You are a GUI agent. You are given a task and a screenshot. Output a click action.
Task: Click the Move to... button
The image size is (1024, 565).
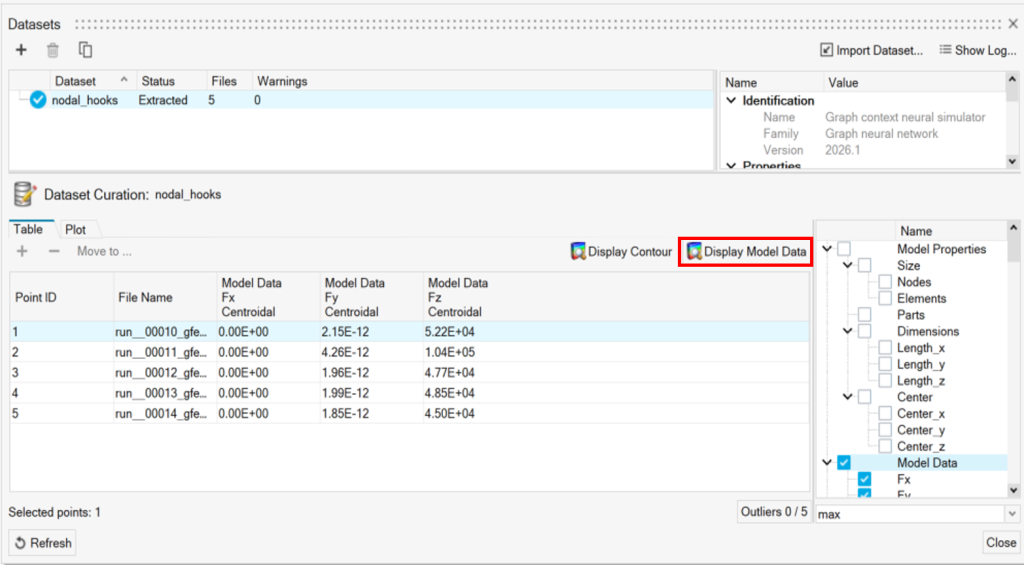pyautogui.click(x=104, y=251)
